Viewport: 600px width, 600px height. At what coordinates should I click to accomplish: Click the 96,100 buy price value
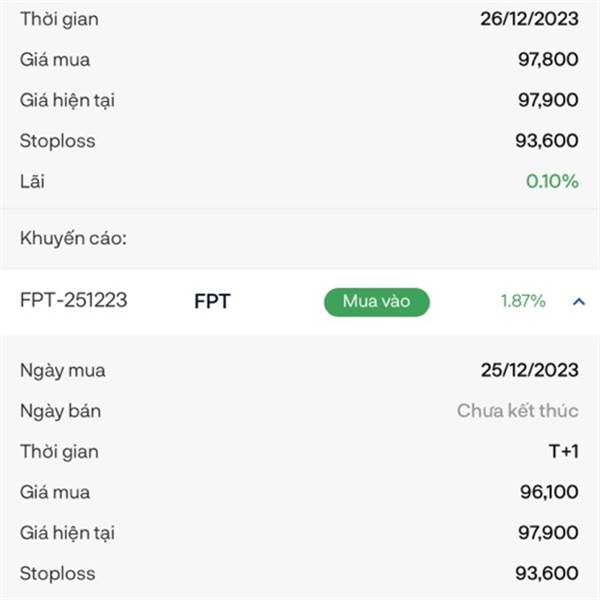click(547, 492)
